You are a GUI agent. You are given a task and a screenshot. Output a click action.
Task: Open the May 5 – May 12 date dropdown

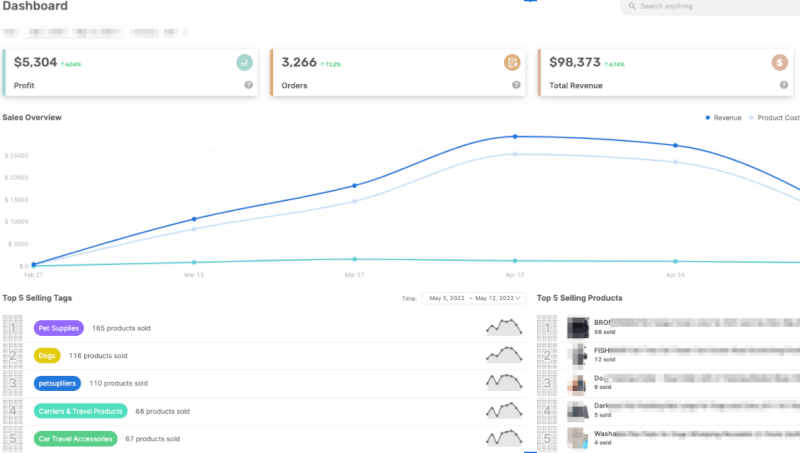point(474,298)
